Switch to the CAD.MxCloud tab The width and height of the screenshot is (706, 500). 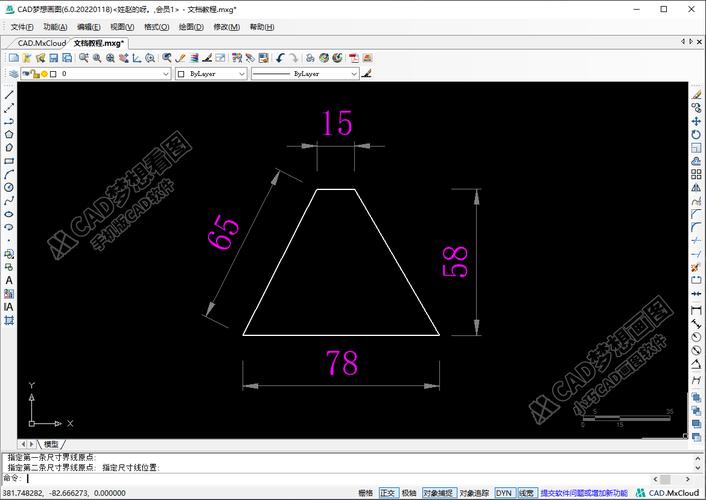[x=41, y=43]
